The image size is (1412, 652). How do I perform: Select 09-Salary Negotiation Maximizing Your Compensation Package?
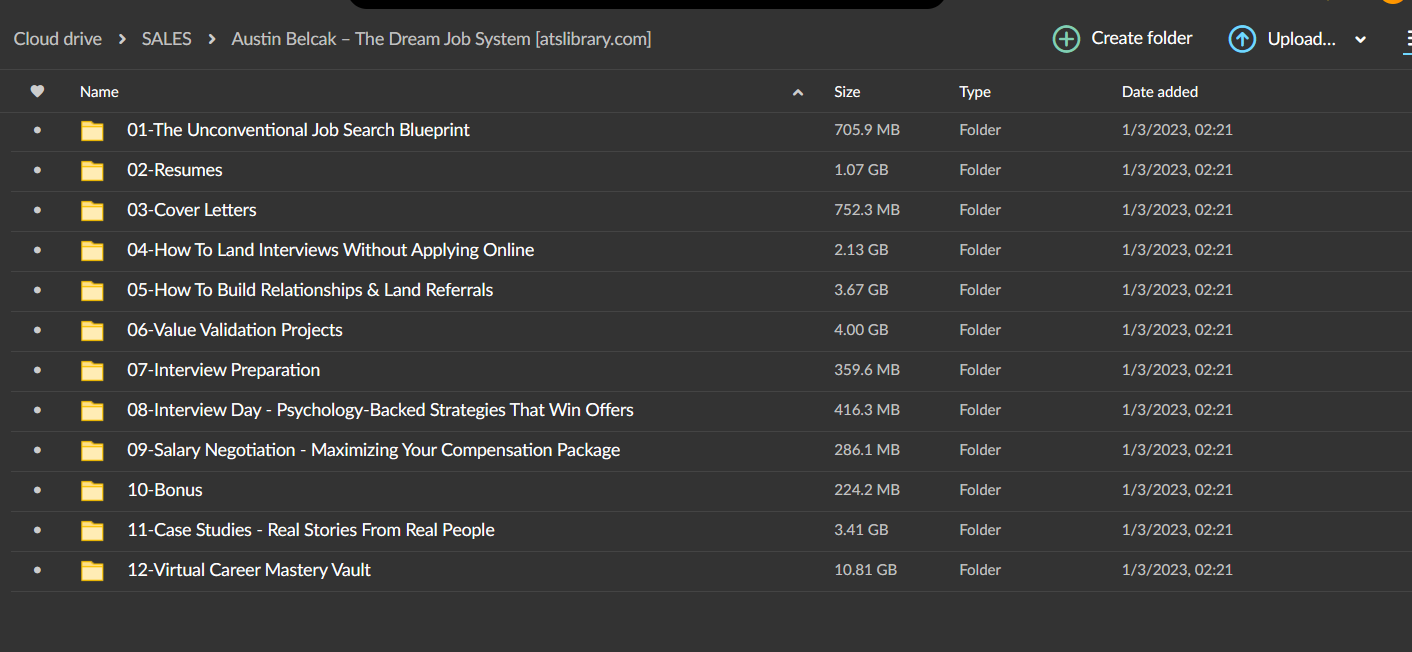coord(373,450)
